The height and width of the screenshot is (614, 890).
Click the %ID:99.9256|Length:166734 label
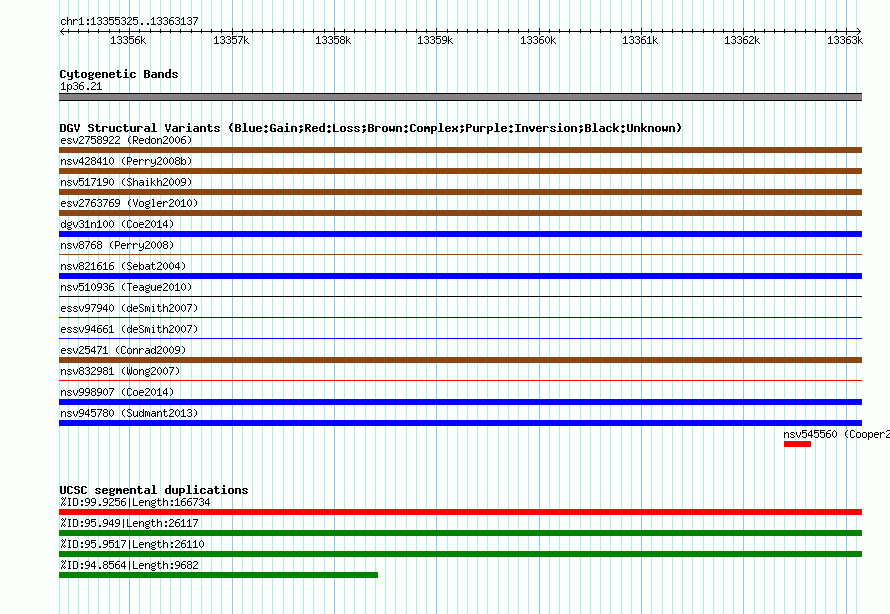point(135,502)
